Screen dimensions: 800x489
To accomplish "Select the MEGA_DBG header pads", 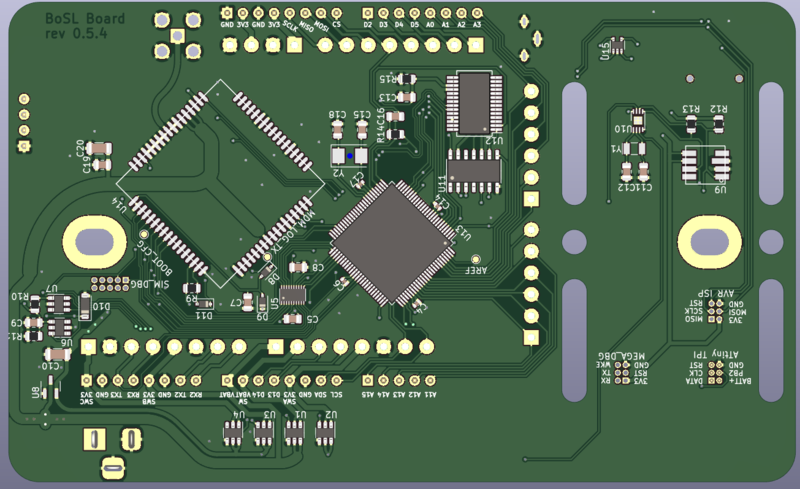I will click(x=622, y=373).
